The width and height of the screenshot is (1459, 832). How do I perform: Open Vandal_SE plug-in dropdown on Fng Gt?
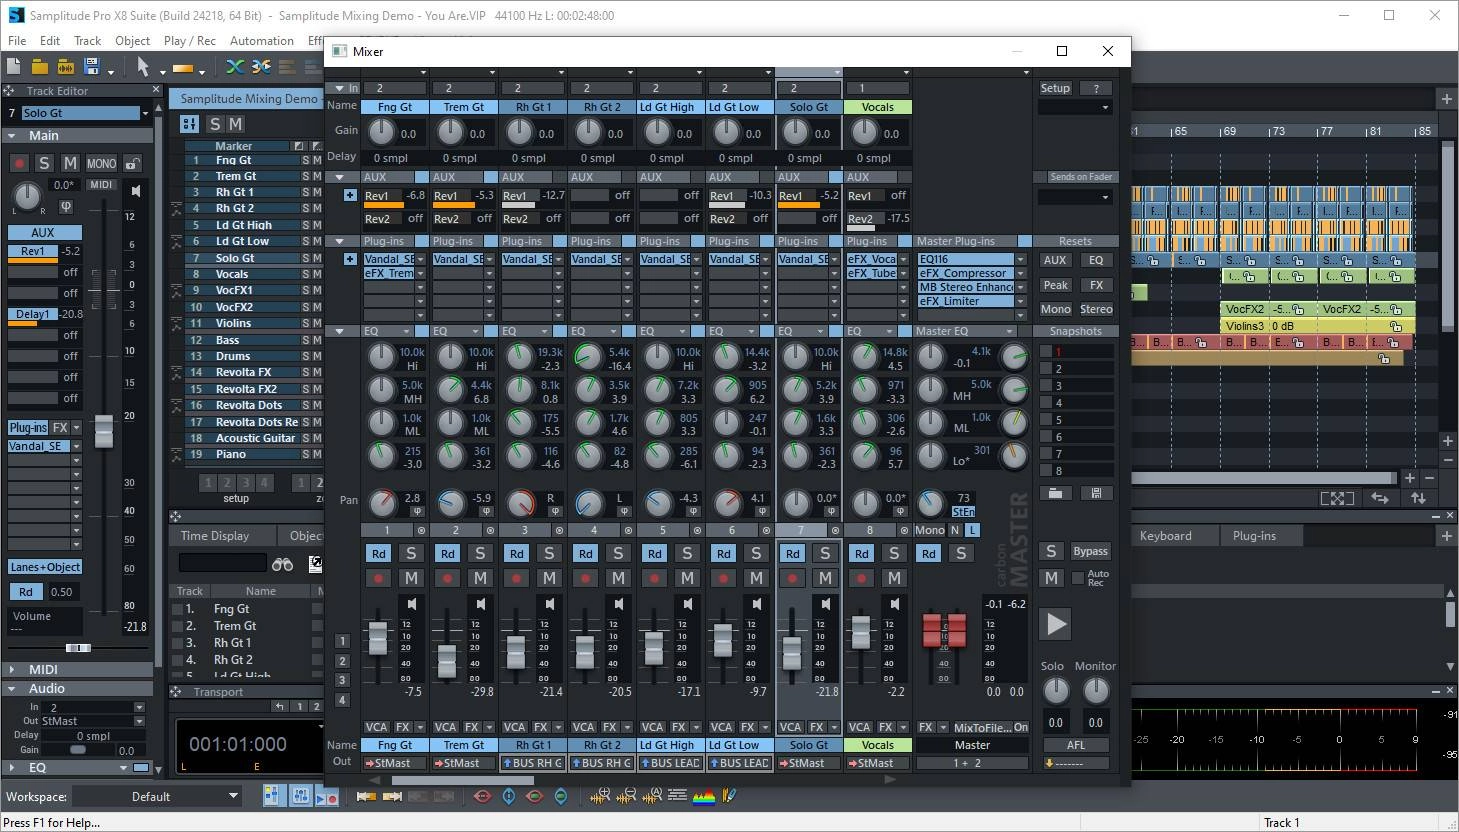[x=420, y=259]
